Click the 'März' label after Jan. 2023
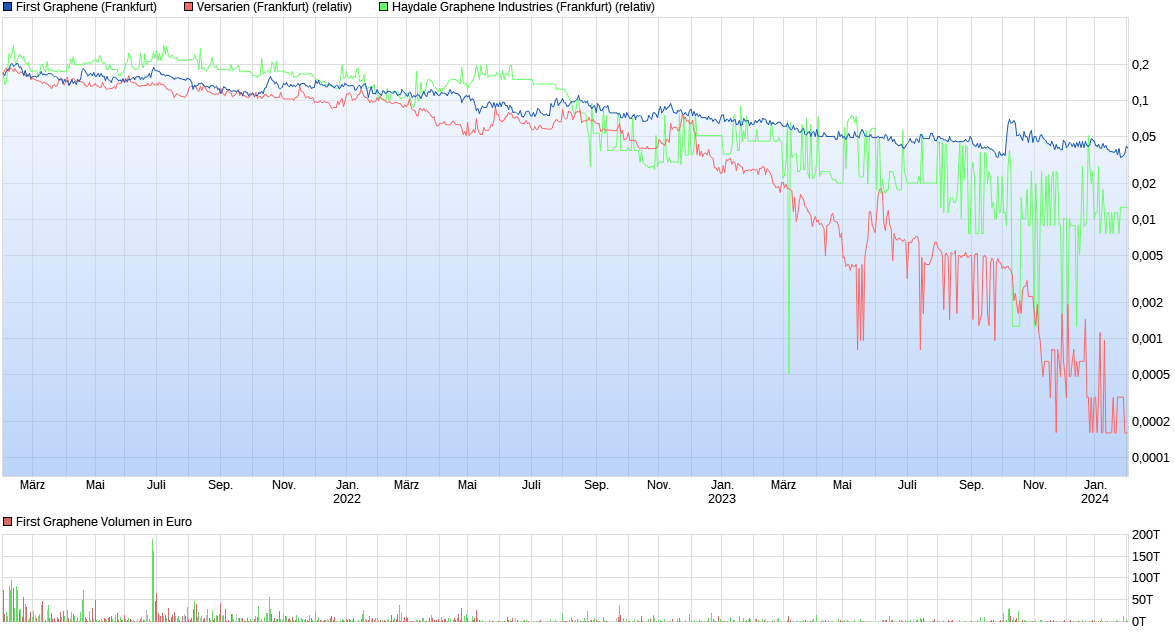This screenshot has height=633, width=1175. click(x=783, y=485)
